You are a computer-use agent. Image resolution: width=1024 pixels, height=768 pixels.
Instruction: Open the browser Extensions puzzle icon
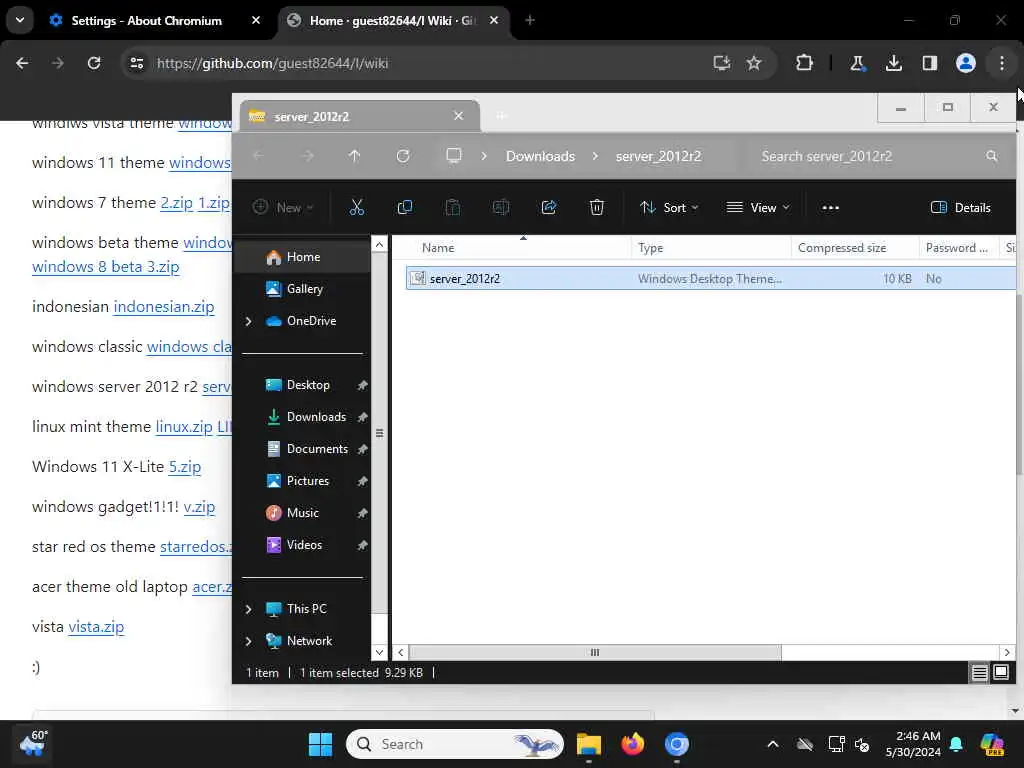tap(804, 63)
